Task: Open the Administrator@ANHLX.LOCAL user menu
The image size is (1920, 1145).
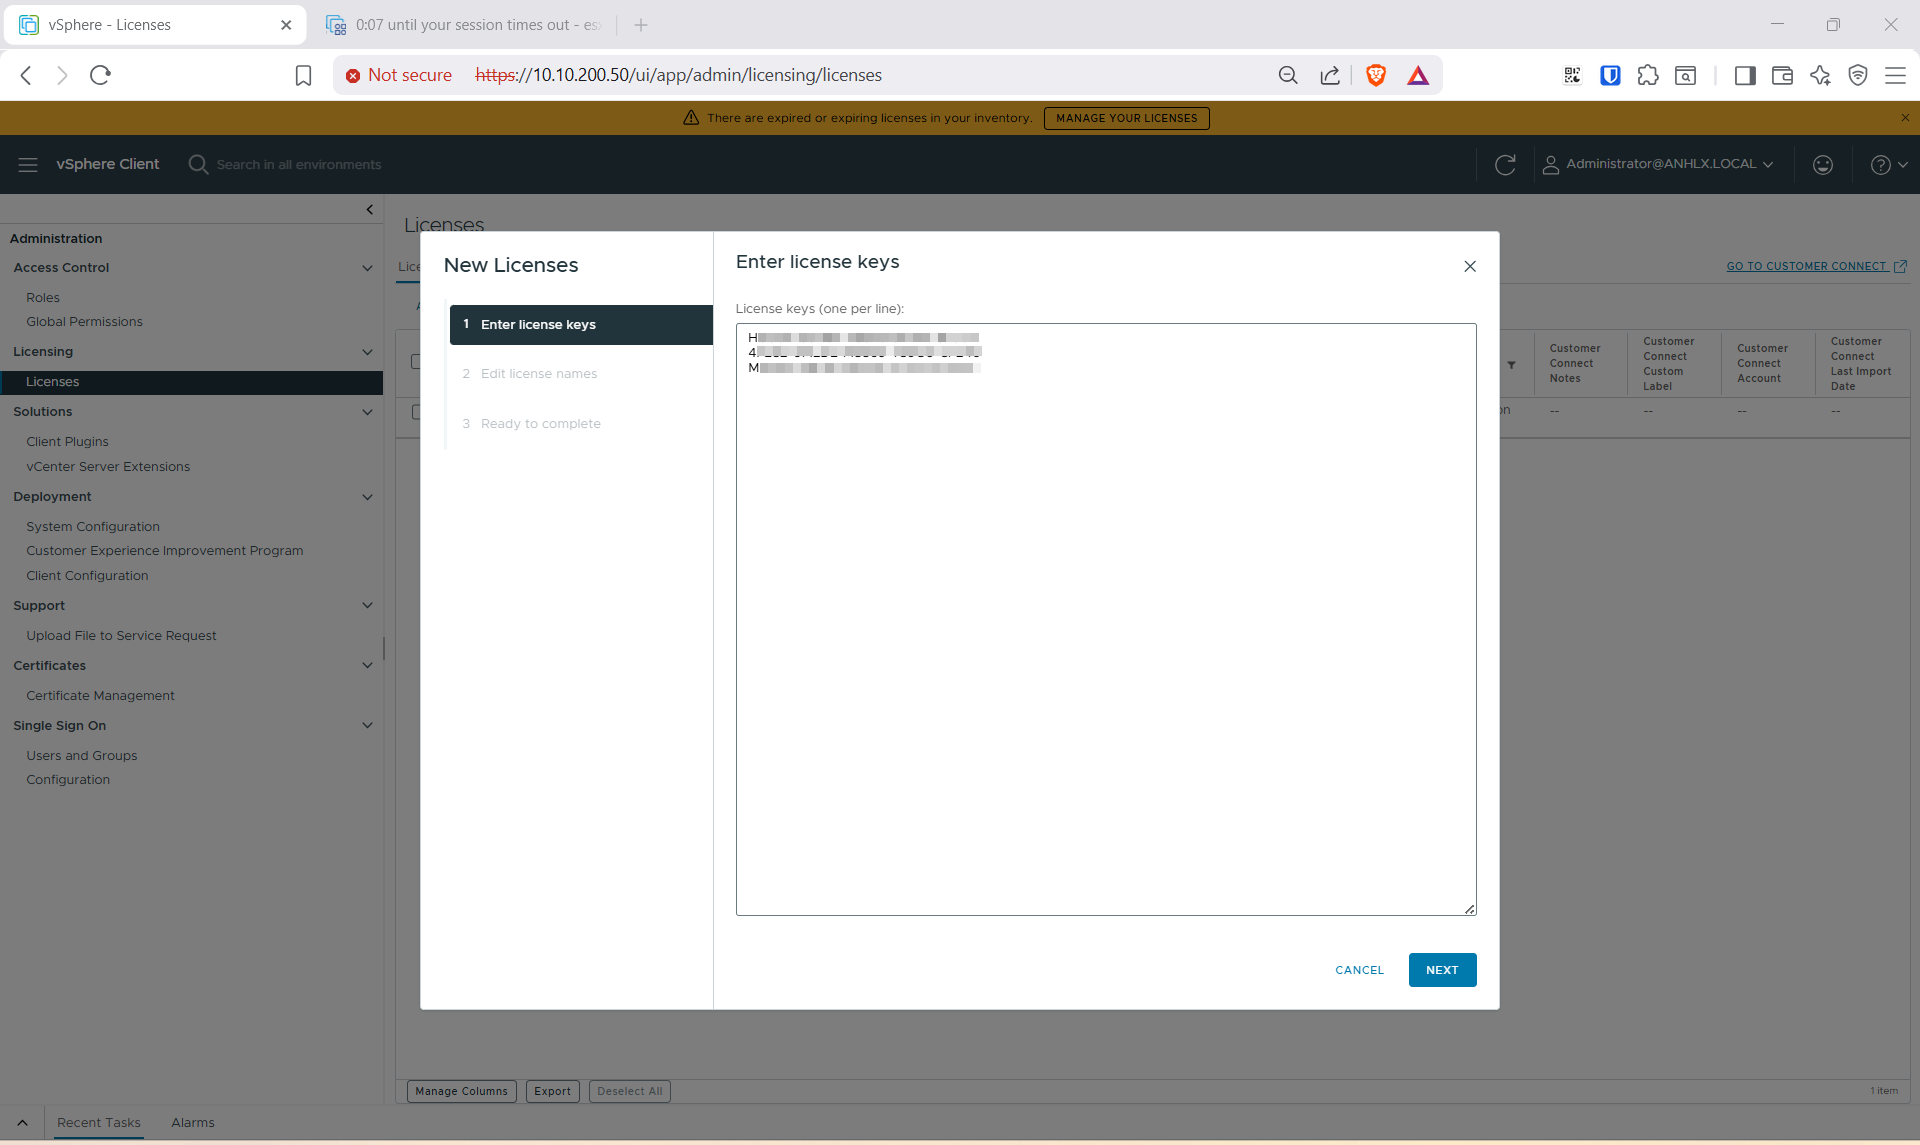Action: [x=1658, y=164]
